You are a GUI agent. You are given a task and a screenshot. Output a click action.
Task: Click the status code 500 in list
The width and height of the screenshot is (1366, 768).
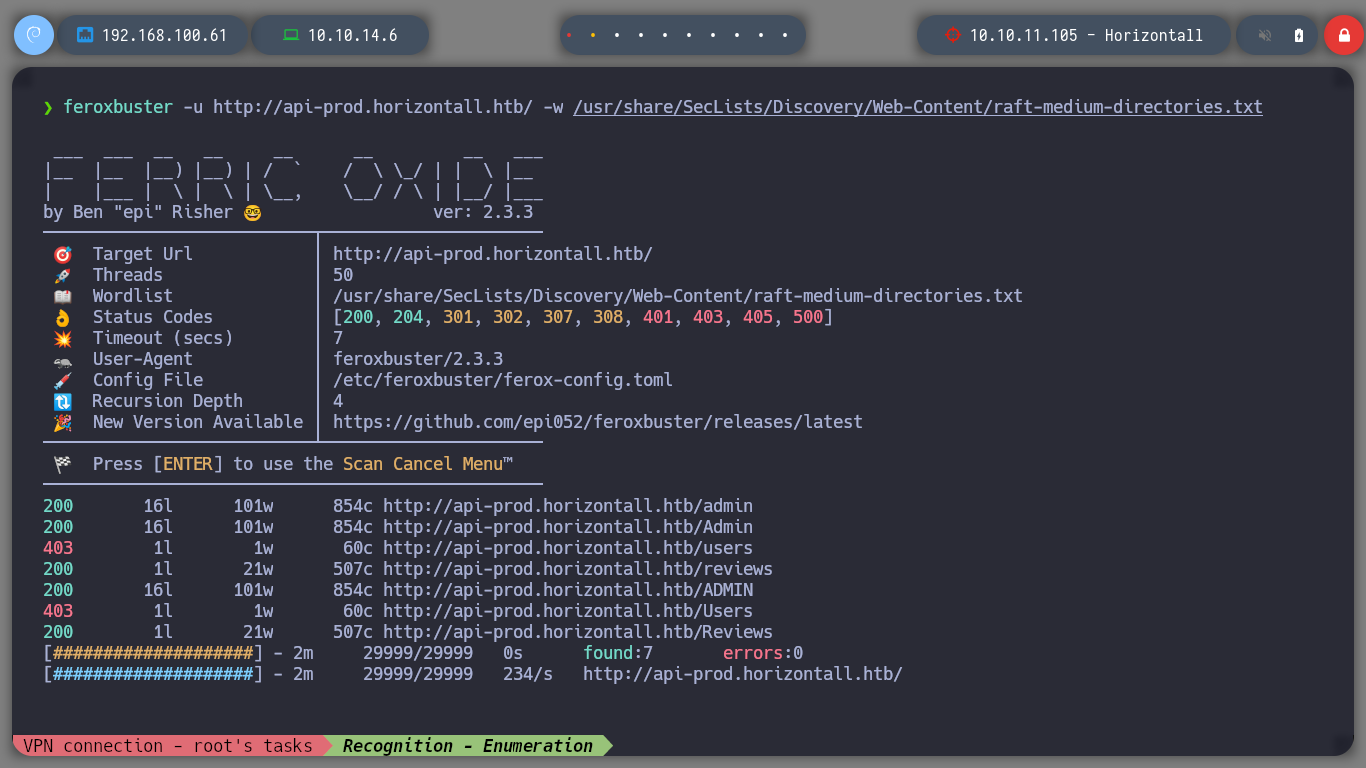tap(808, 317)
